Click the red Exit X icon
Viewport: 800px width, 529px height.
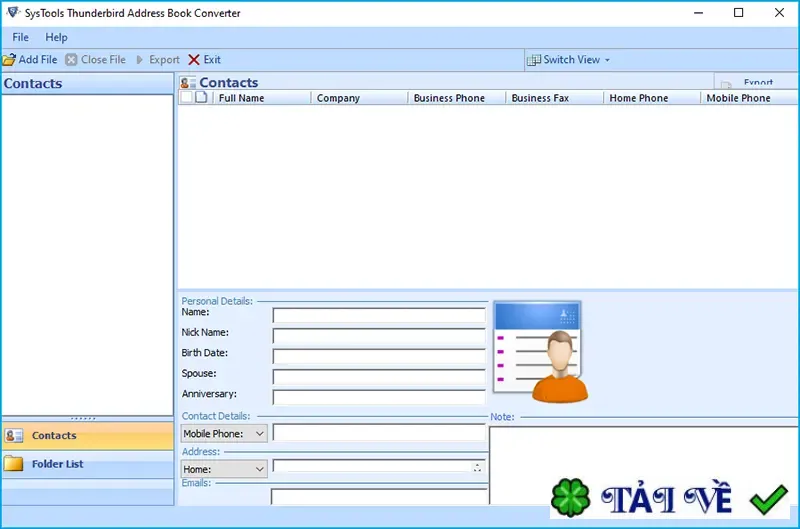click(194, 60)
